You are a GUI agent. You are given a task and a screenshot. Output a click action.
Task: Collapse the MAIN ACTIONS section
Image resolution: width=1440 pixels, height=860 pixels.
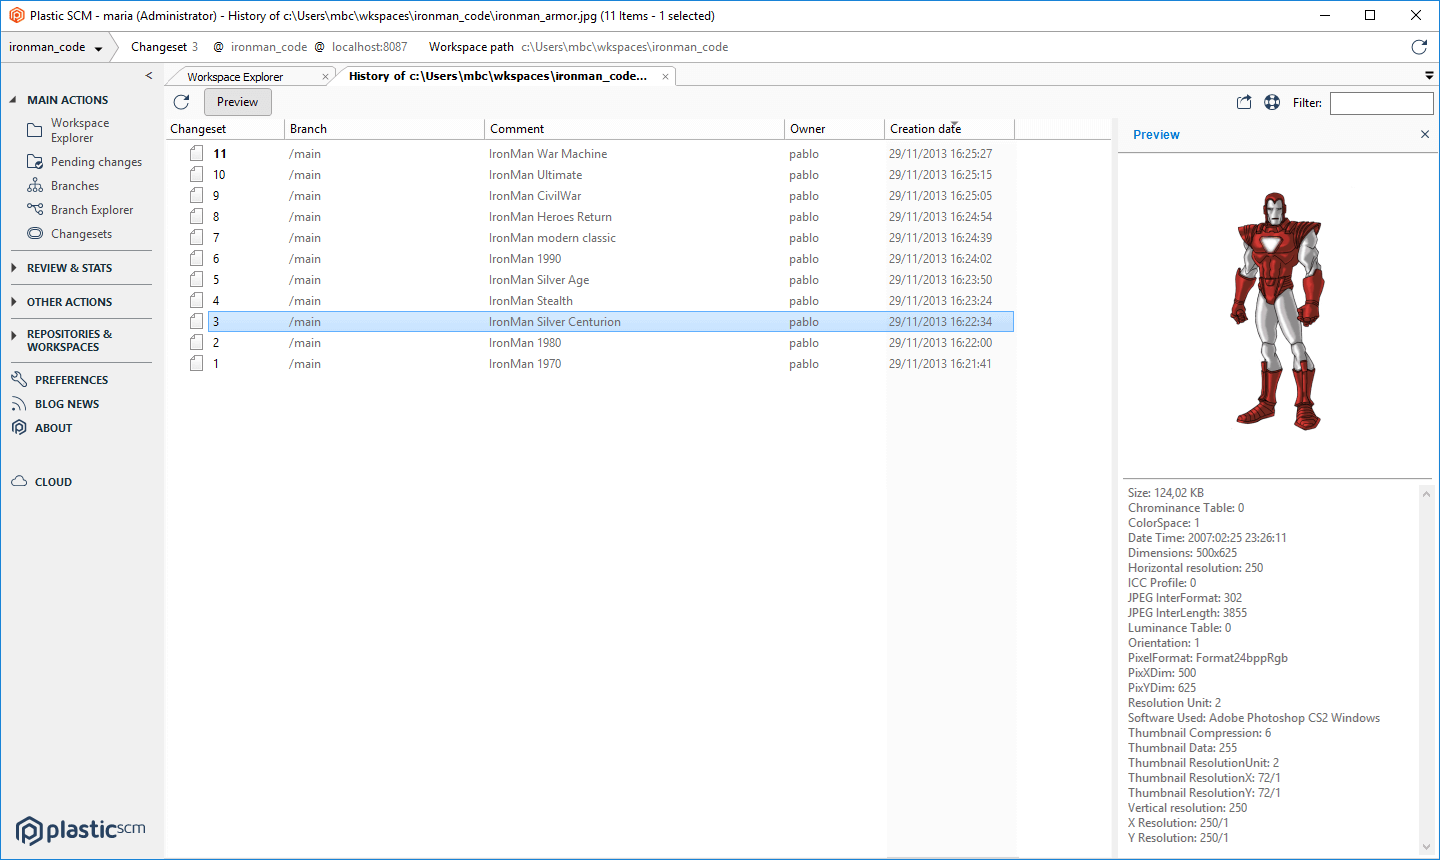point(13,100)
